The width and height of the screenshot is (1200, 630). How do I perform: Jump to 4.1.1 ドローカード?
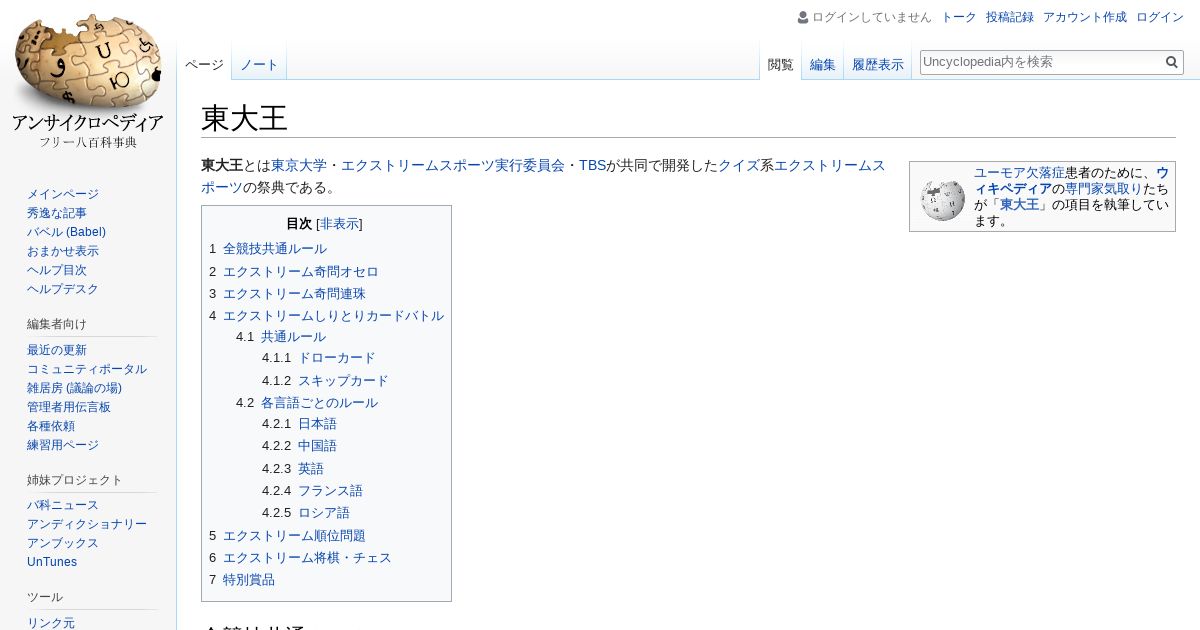[x=336, y=358]
